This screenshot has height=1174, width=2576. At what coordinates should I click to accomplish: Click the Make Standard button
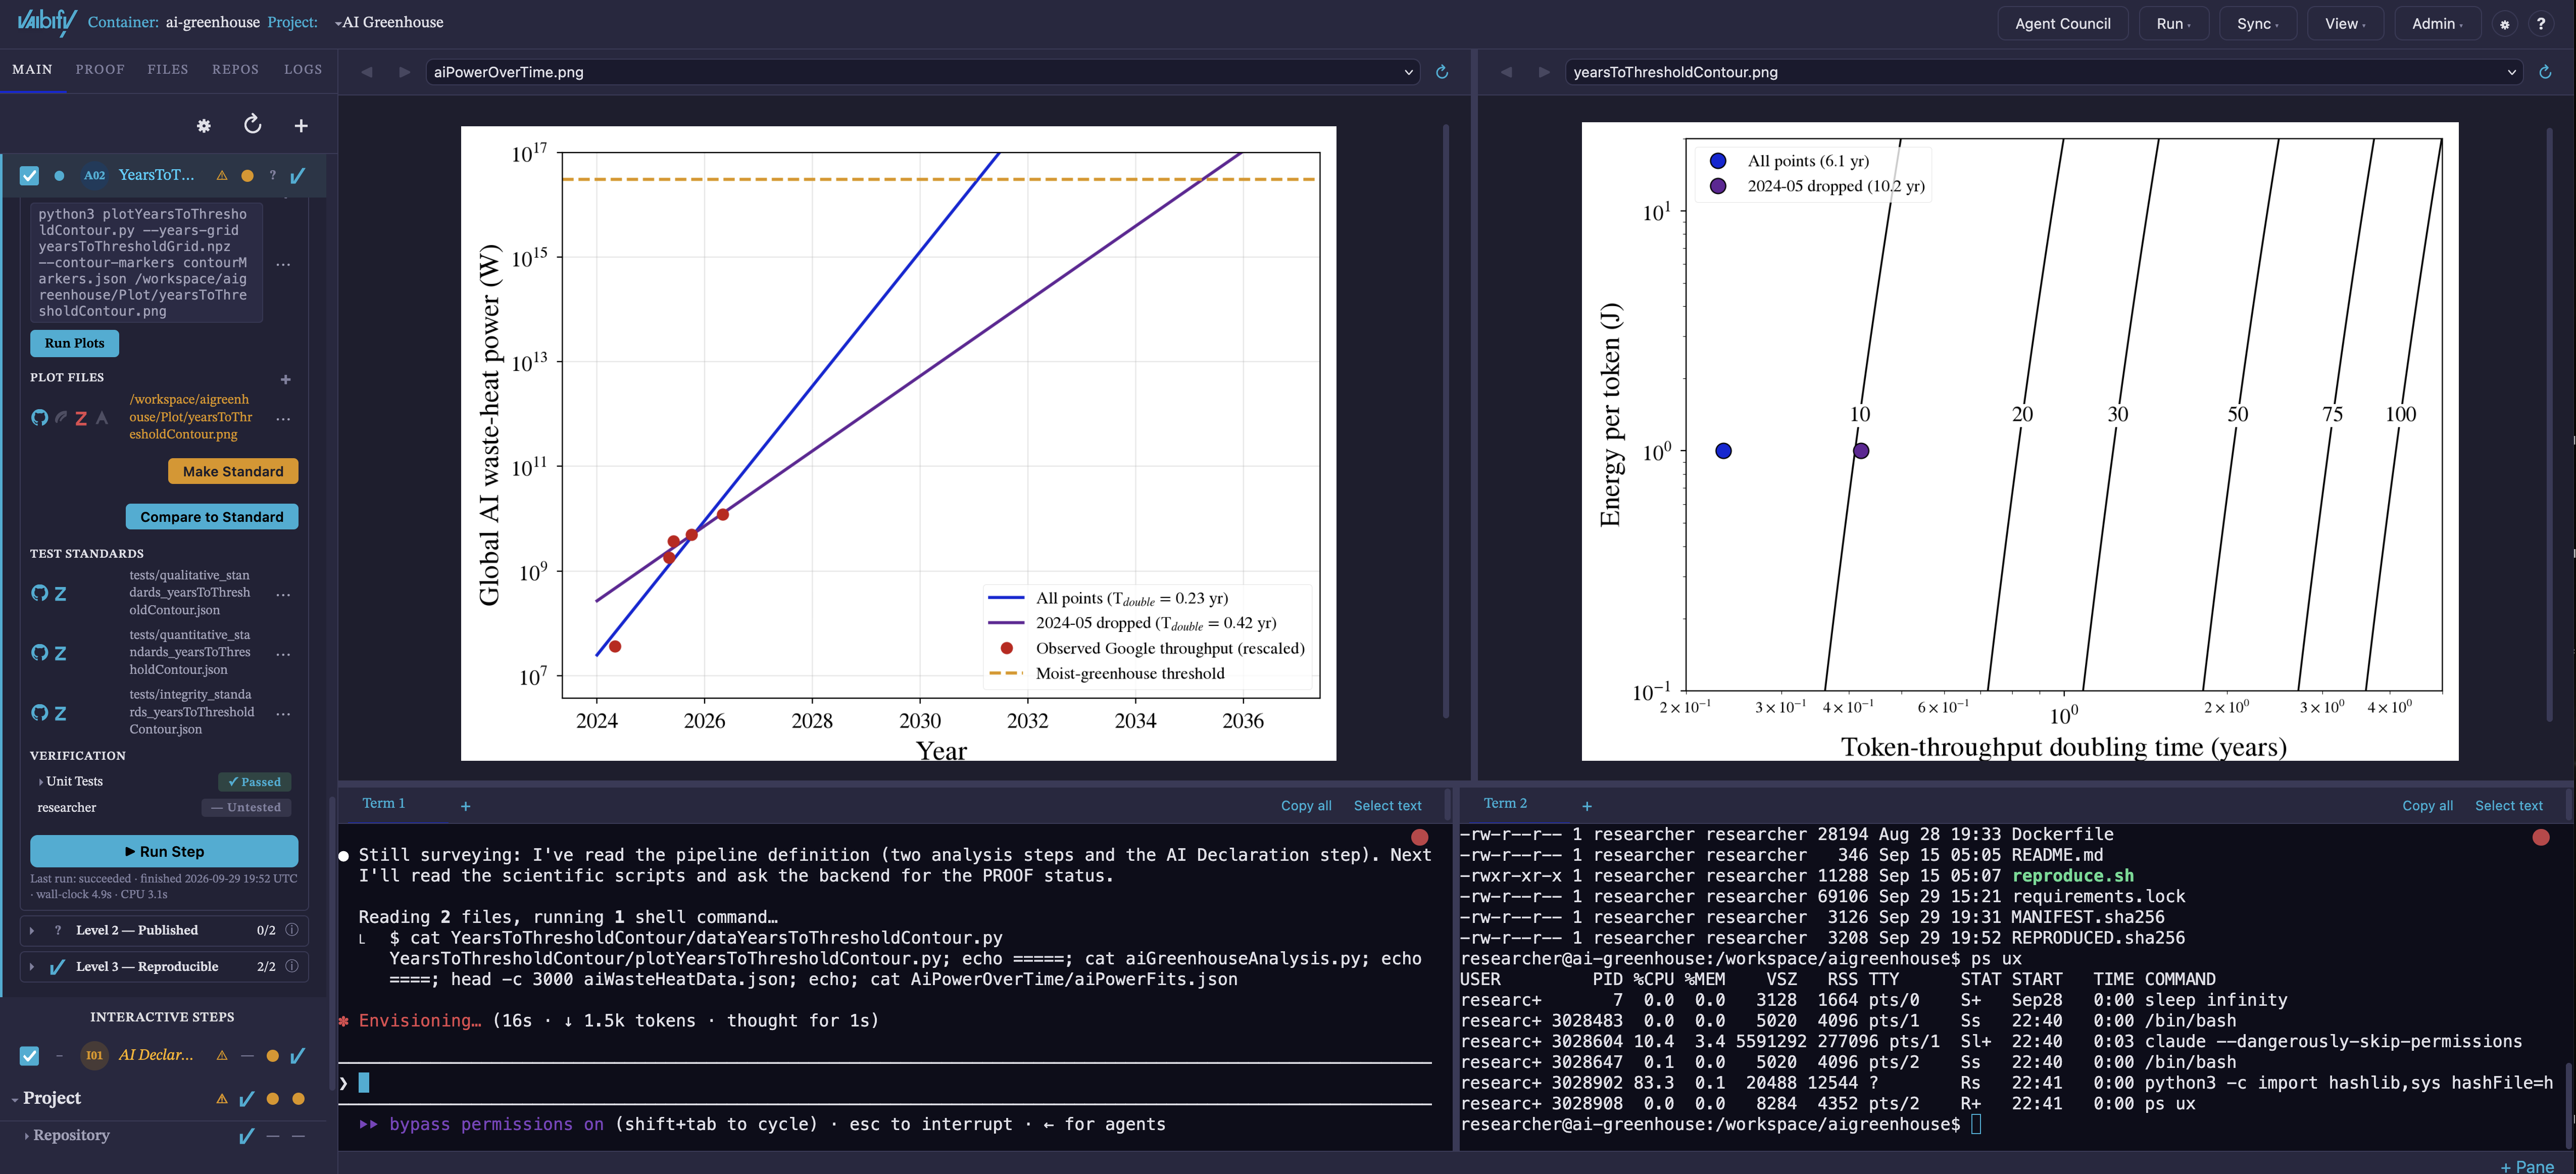click(x=233, y=471)
